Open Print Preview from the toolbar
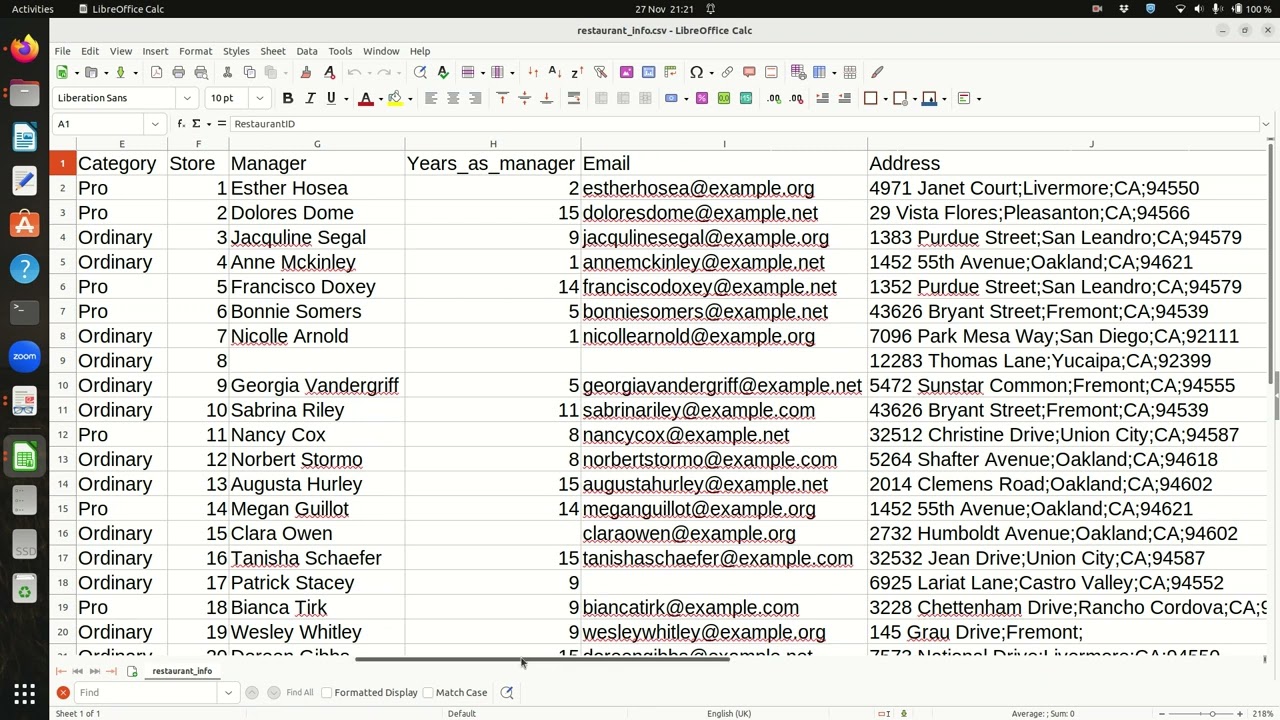This screenshot has width=1280, height=720. (x=201, y=72)
